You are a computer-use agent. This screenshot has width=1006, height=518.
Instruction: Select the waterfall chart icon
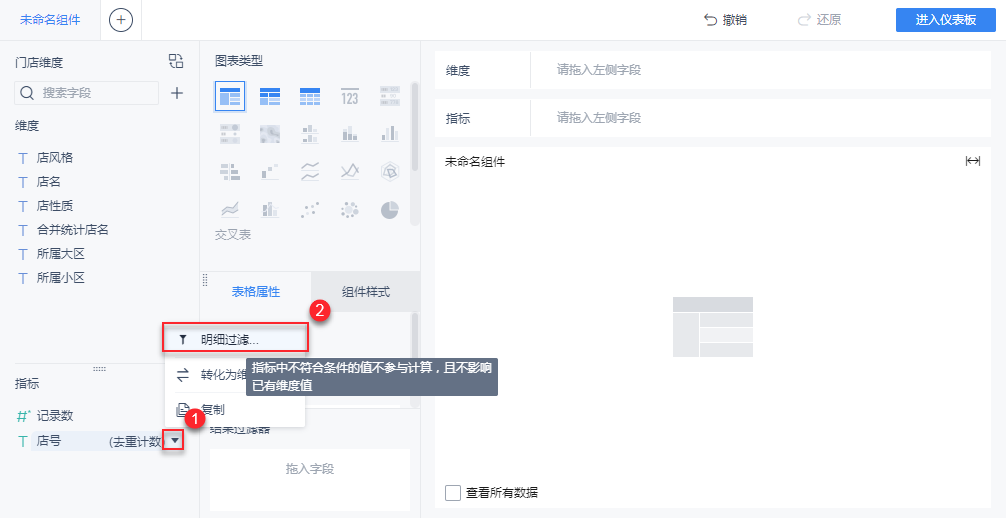tap(269, 171)
